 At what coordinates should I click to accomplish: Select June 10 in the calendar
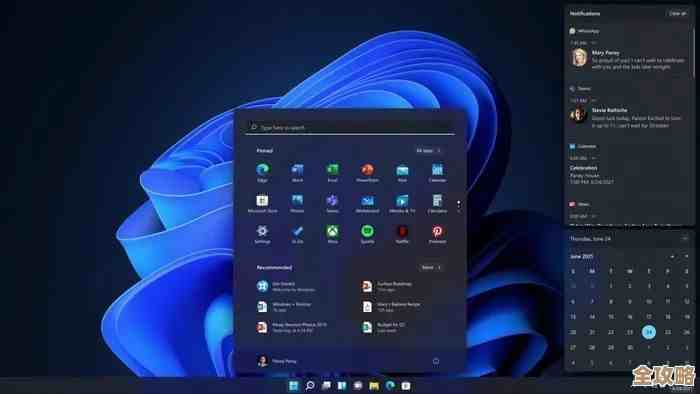(649, 302)
